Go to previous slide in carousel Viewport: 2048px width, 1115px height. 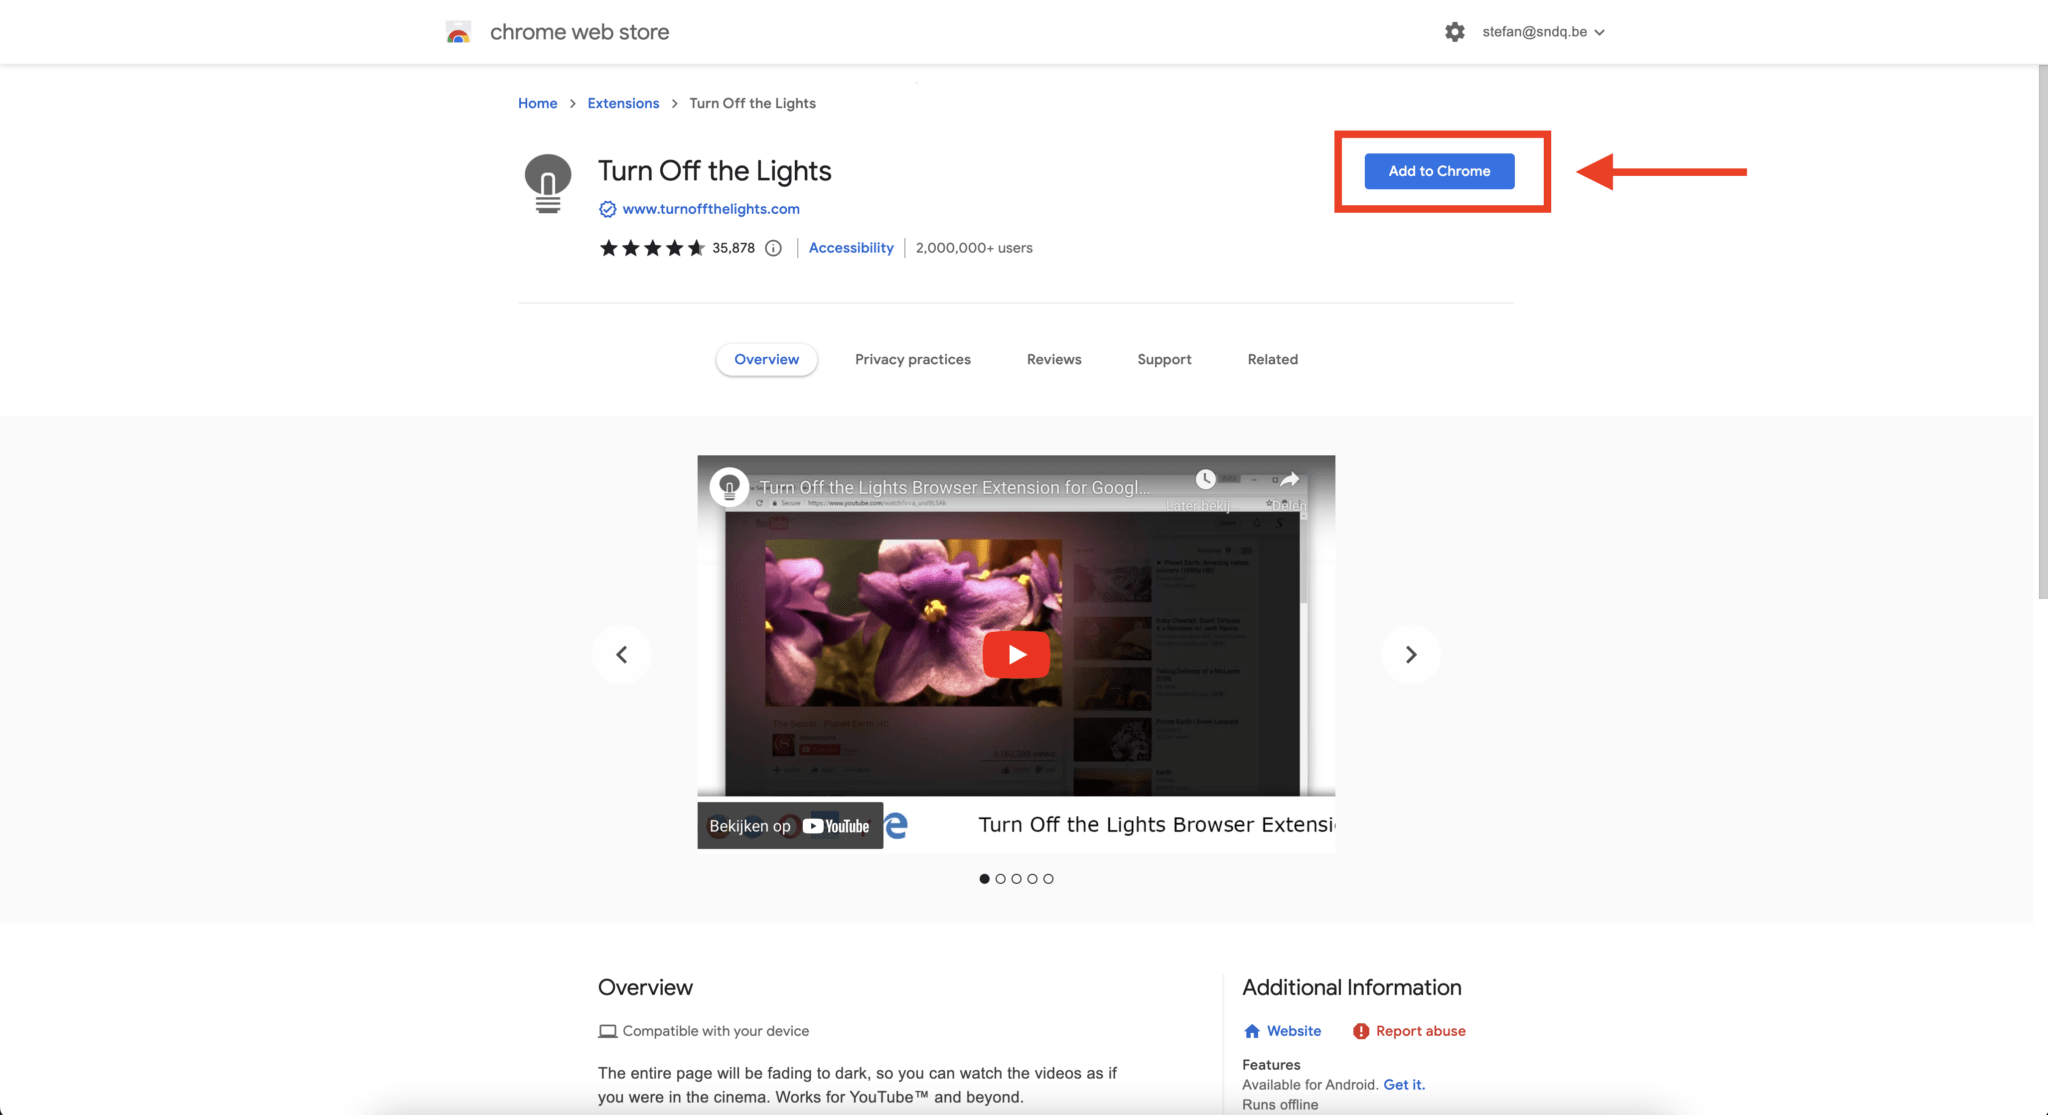pos(622,654)
